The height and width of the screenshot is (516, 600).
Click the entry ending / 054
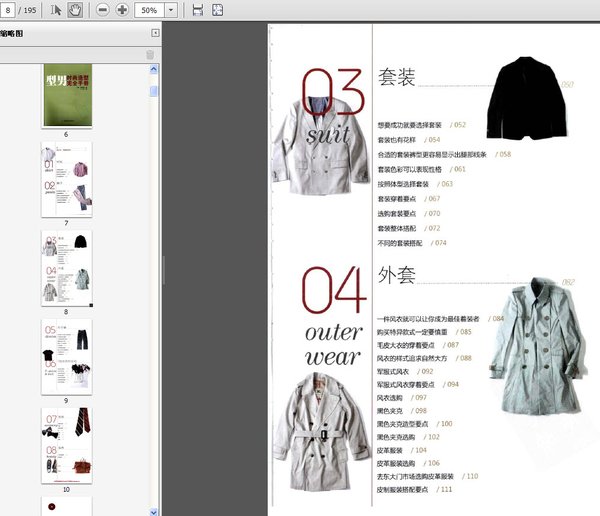pos(409,140)
